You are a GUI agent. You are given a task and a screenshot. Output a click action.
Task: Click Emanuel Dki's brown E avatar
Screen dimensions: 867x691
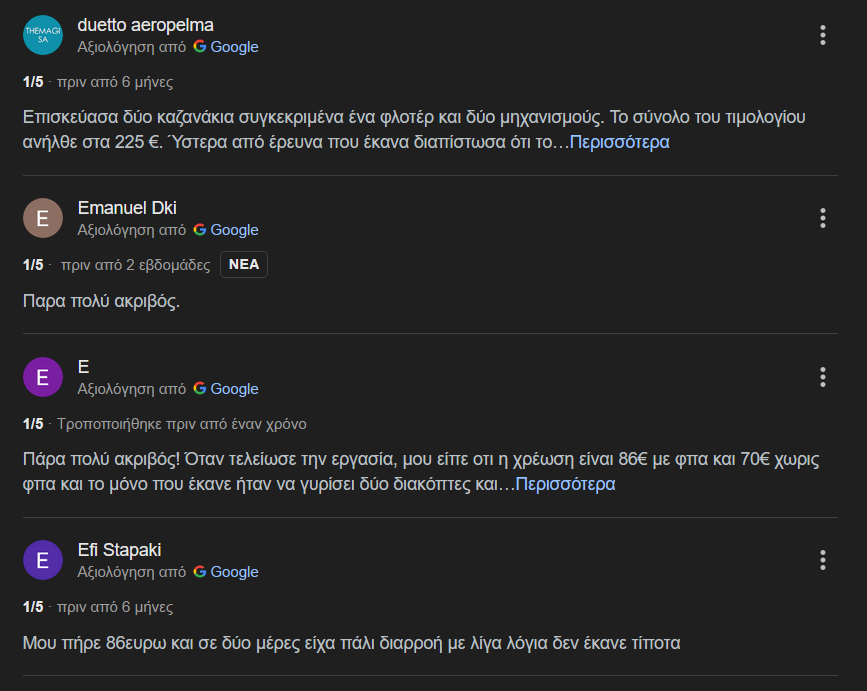pyautogui.click(x=43, y=218)
